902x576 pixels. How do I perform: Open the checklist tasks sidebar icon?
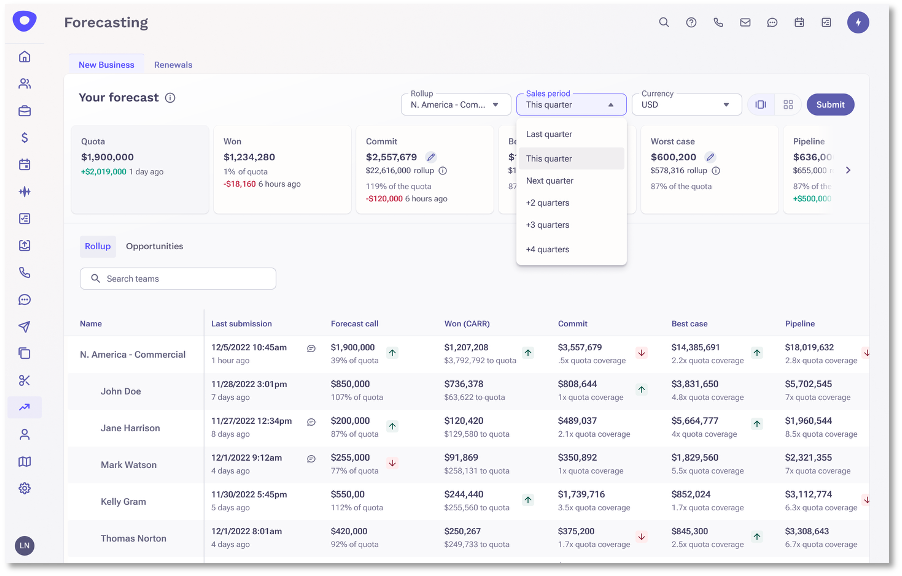click(x=24, y=219)
